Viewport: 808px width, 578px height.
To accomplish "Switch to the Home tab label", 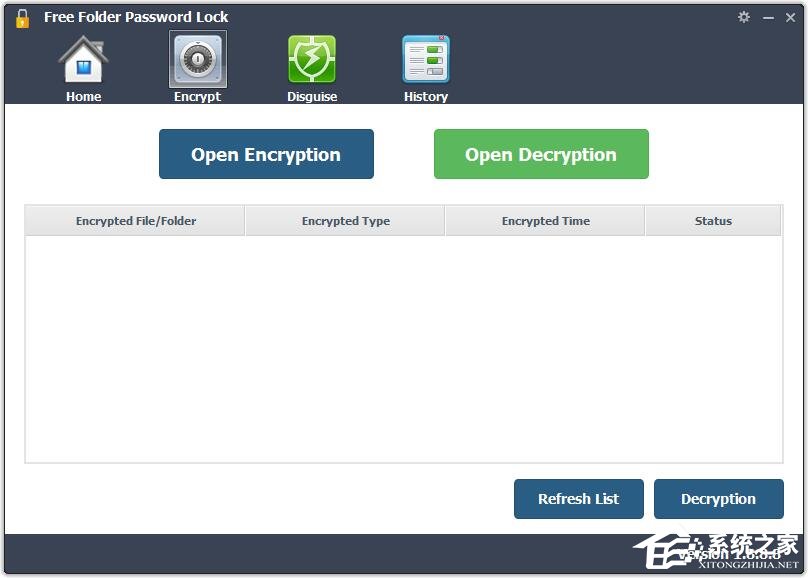I will 83,96.
